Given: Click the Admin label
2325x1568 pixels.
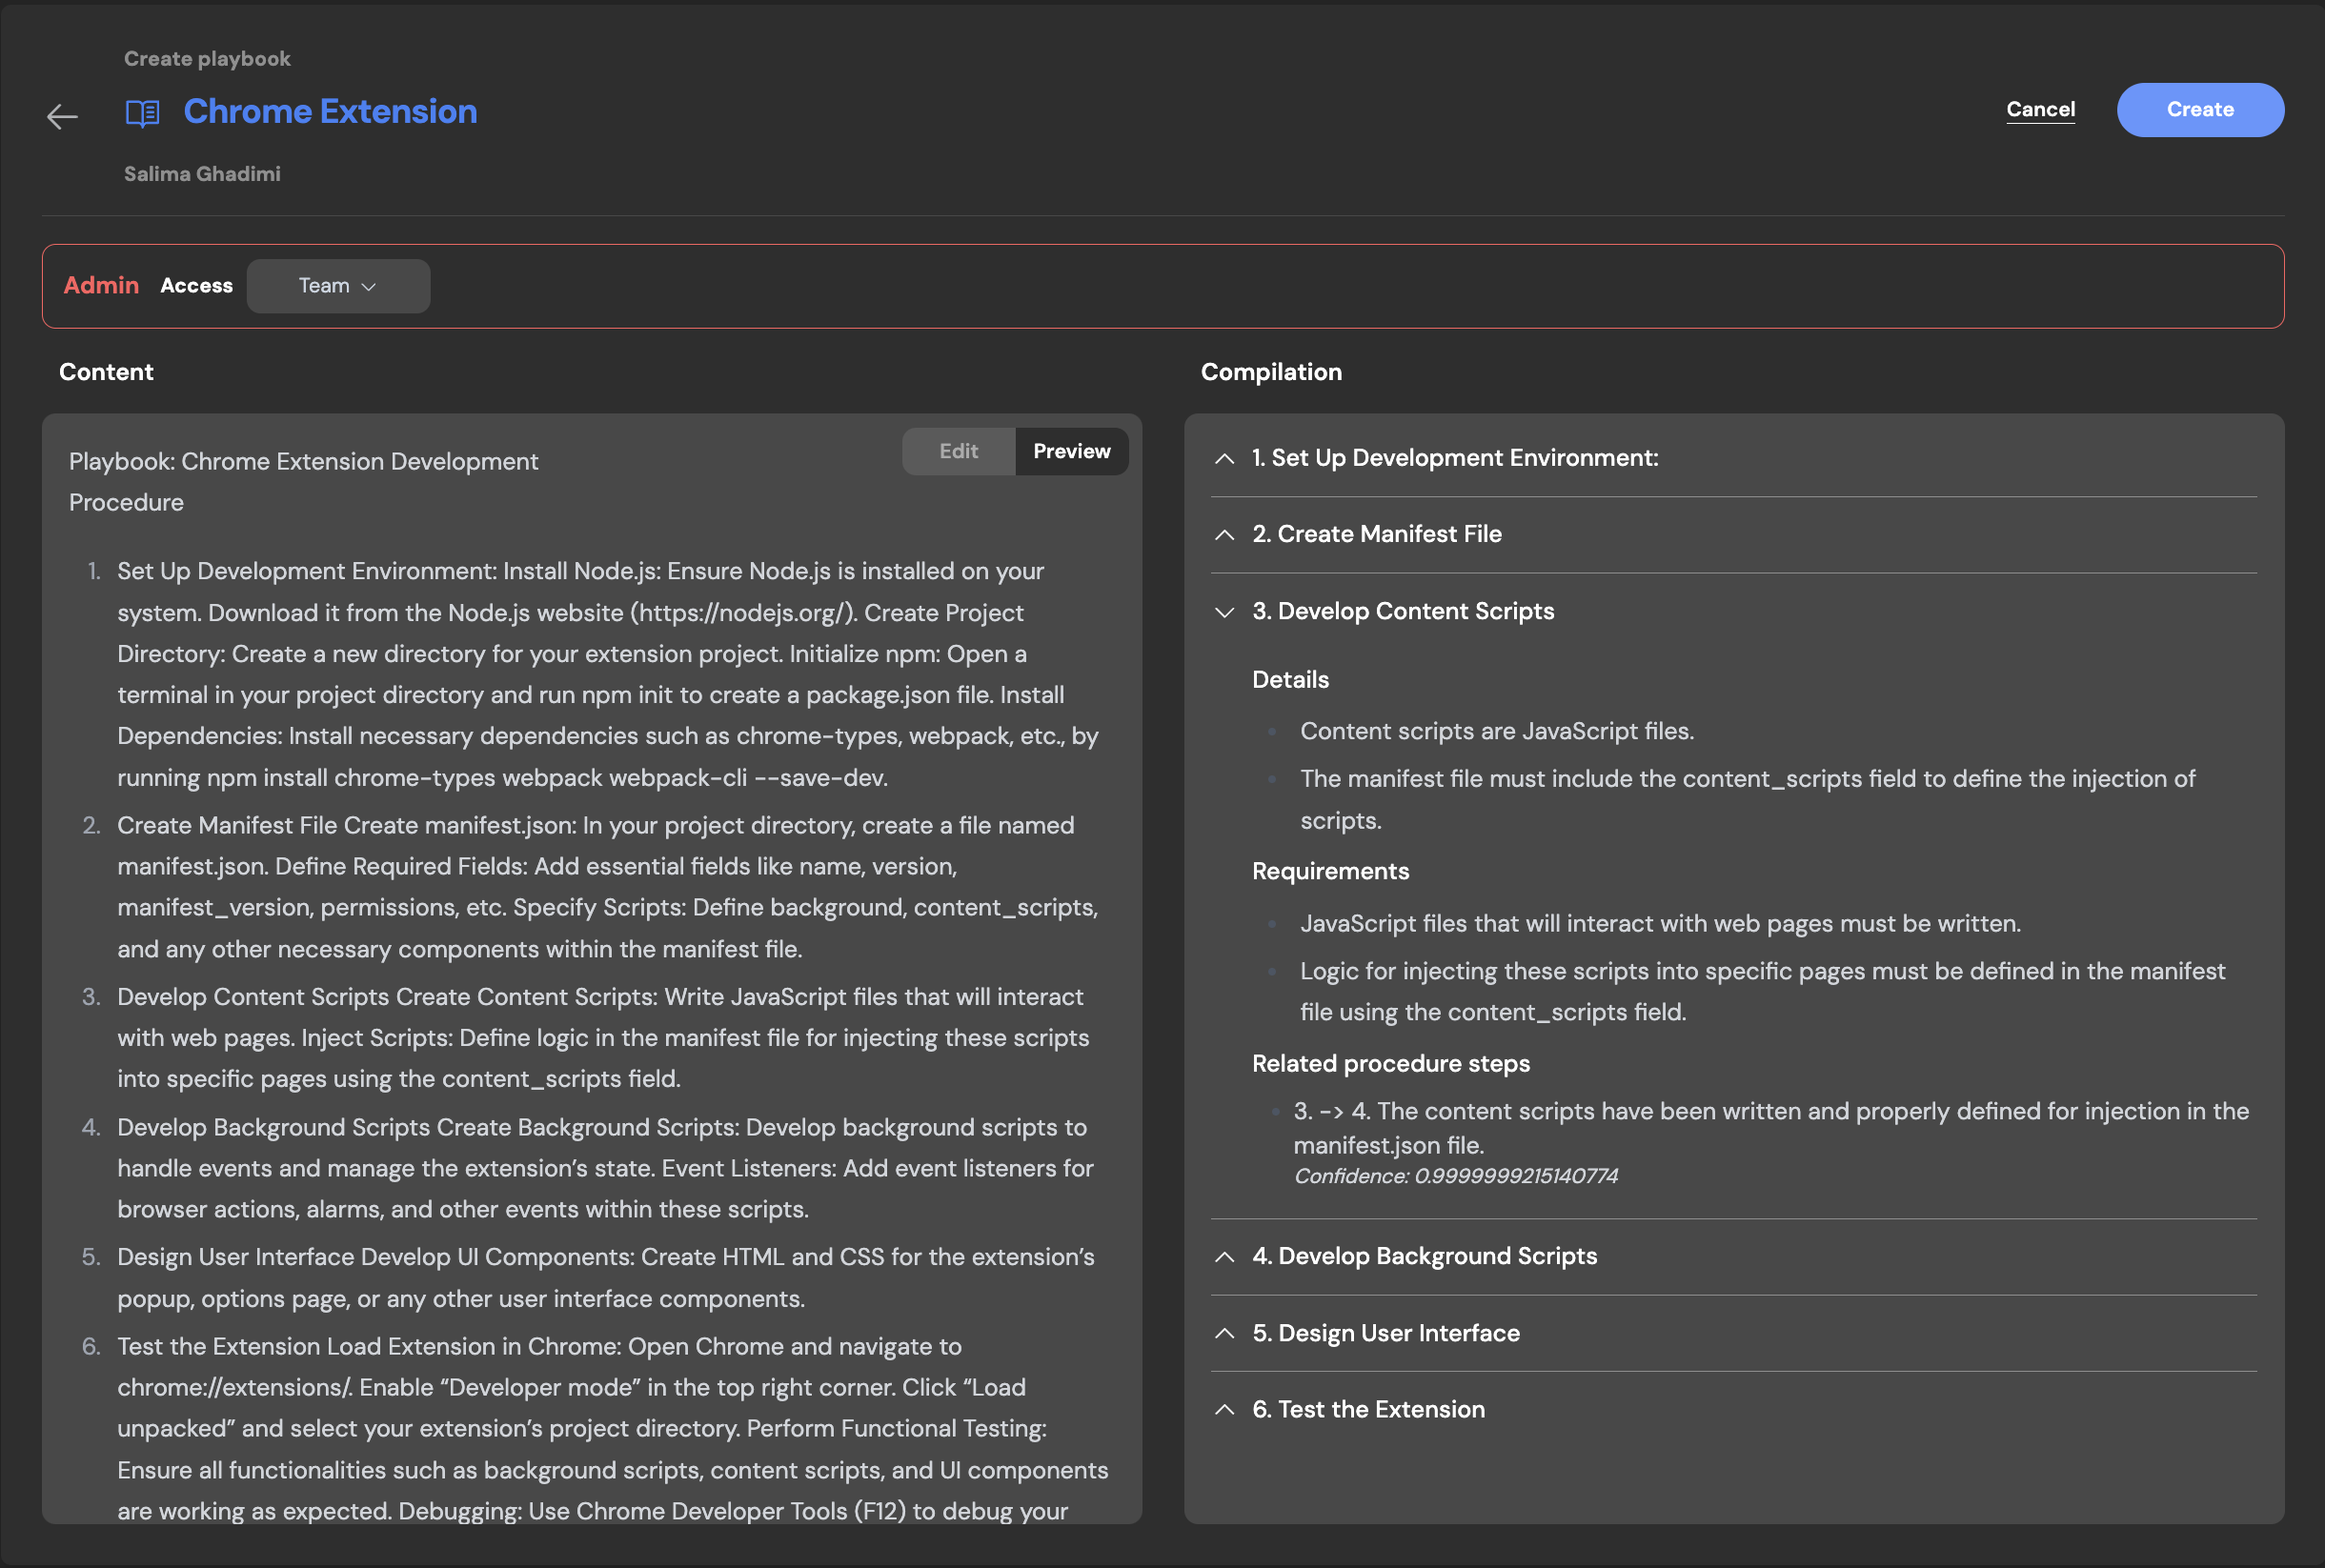Looking at the screenshot, I should click(101, 285).
